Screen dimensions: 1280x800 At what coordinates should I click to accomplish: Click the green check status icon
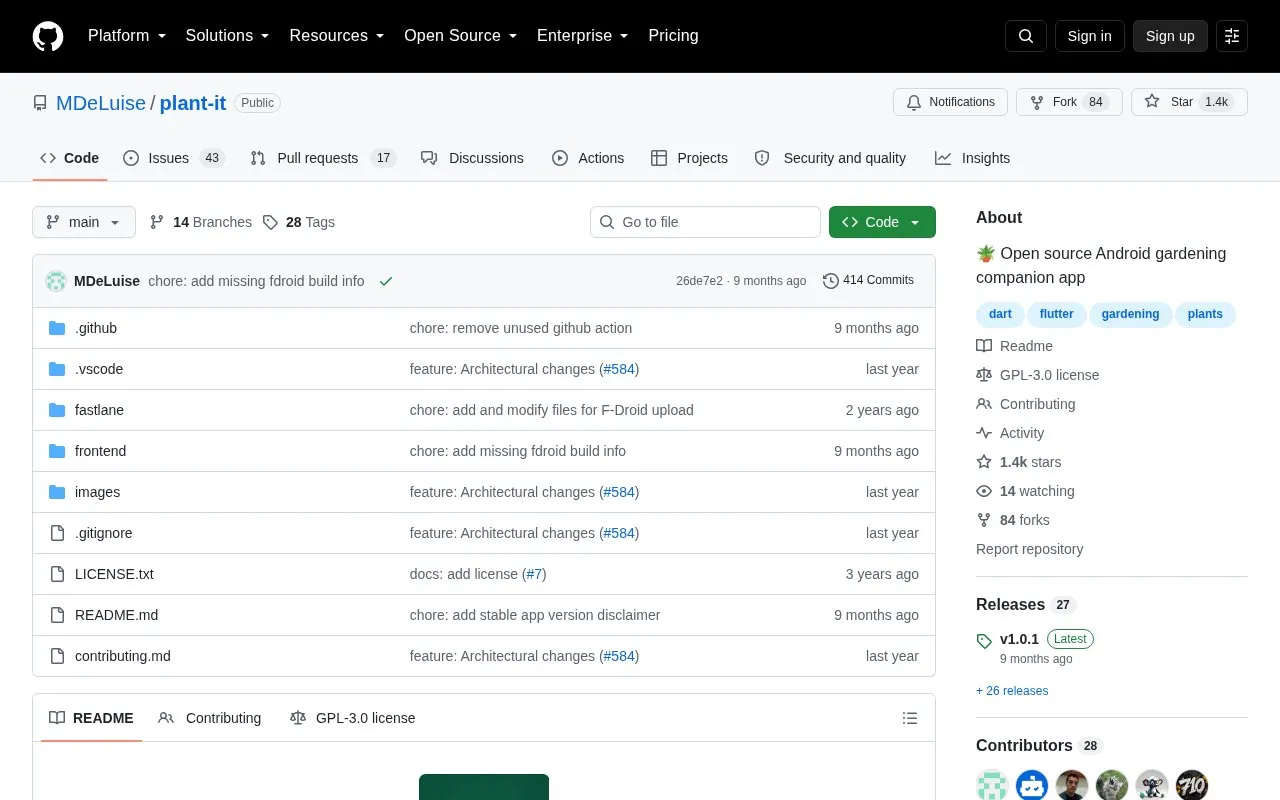(x=386, y=281)
